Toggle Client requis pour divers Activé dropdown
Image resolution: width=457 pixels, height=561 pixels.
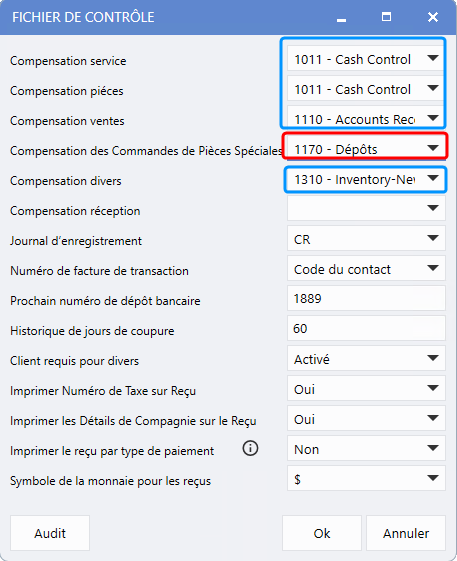(x=366, y=358)
